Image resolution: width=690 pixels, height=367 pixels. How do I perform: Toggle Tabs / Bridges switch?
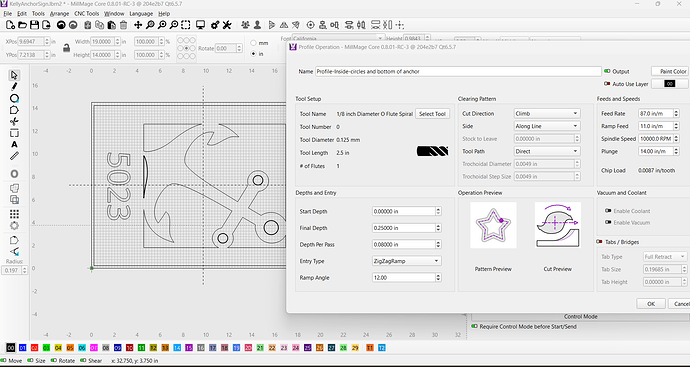tap(599, 242)
